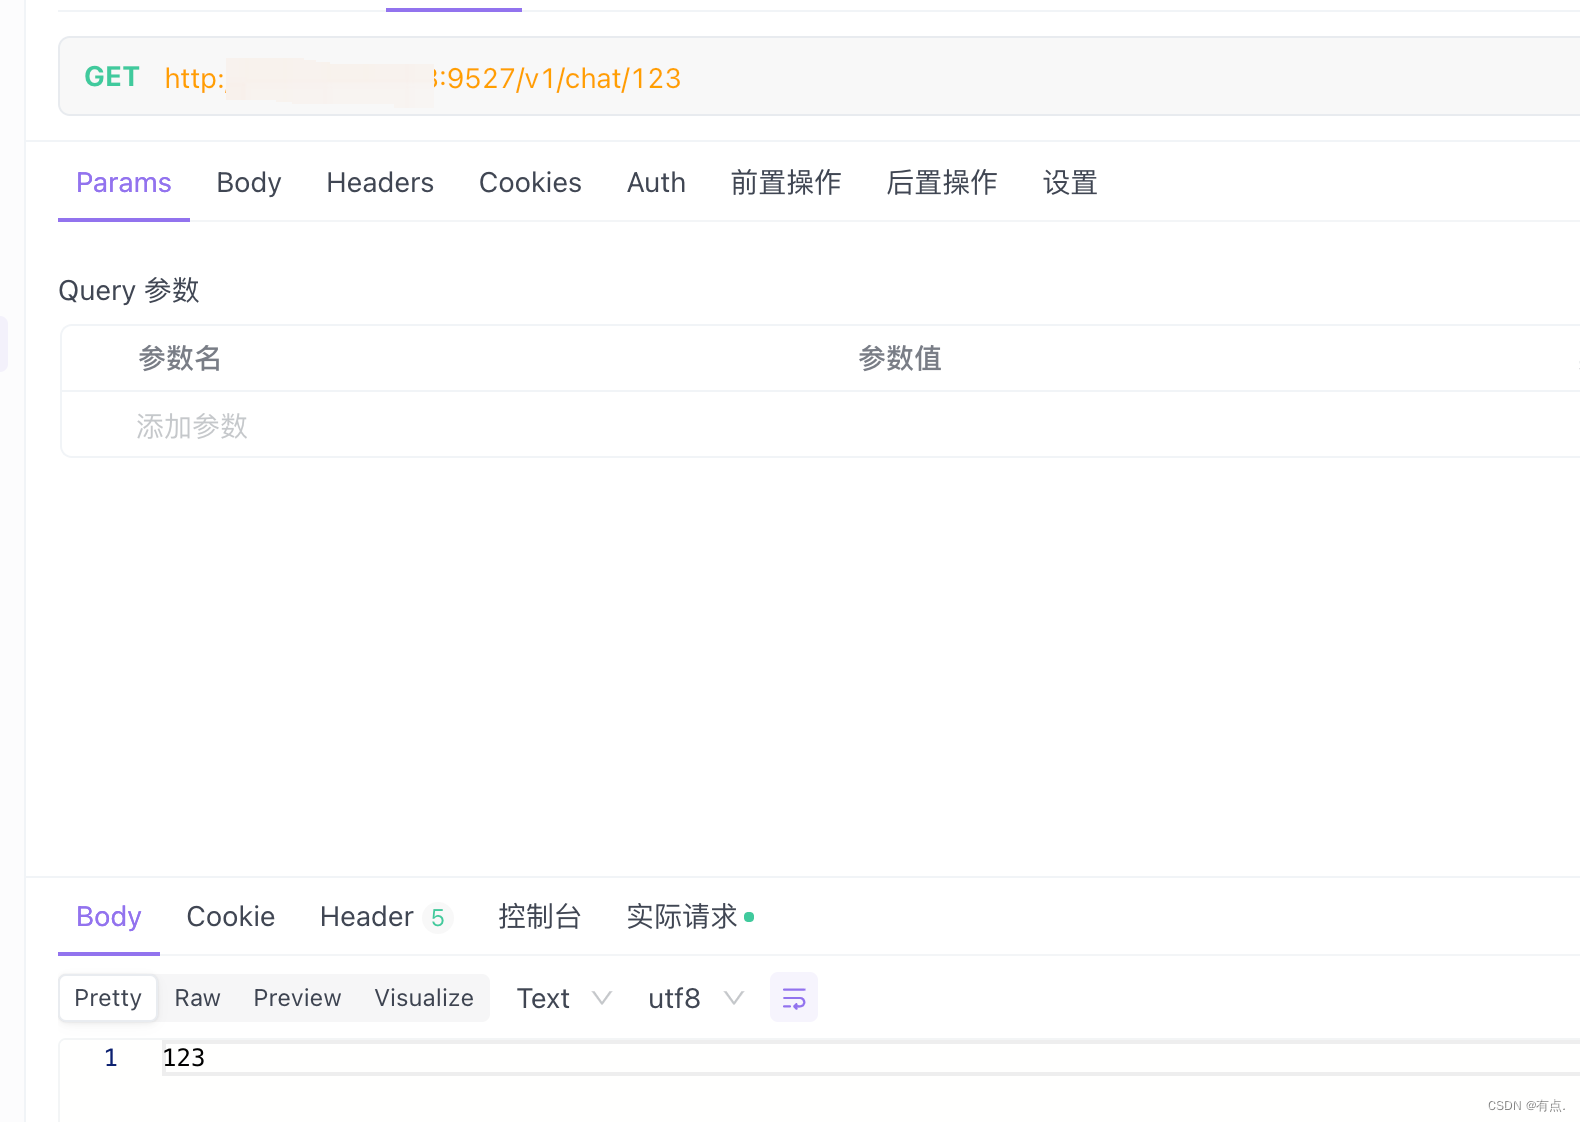Click line number 1 in response
This screenshot has width=1580, height=1122.
111,1058
